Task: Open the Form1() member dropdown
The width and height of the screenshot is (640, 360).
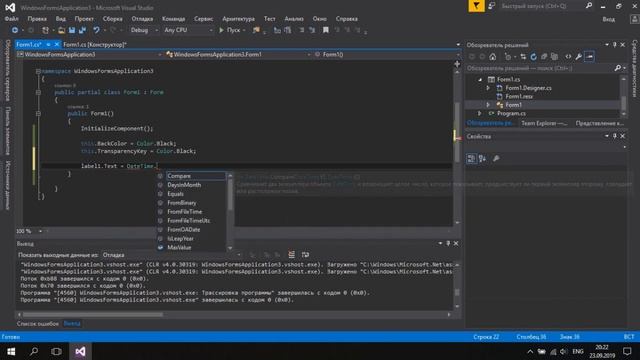Action: point(387,54)
